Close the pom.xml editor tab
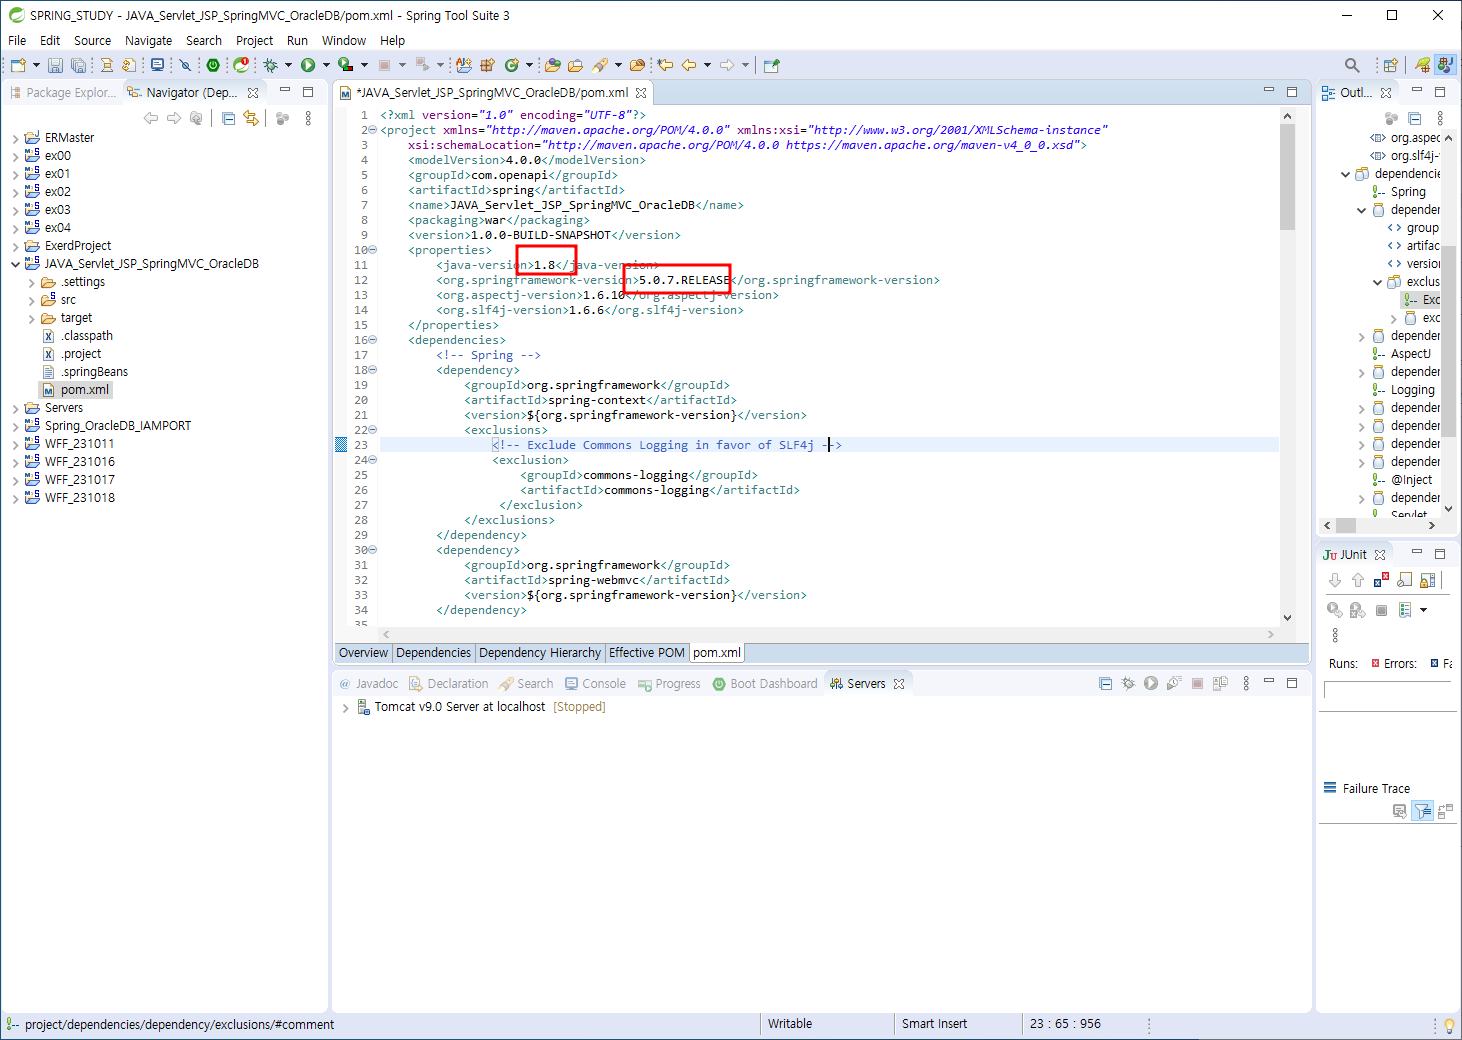The width and height of the screenshot is (1462, 1040). tap(641, 93)
